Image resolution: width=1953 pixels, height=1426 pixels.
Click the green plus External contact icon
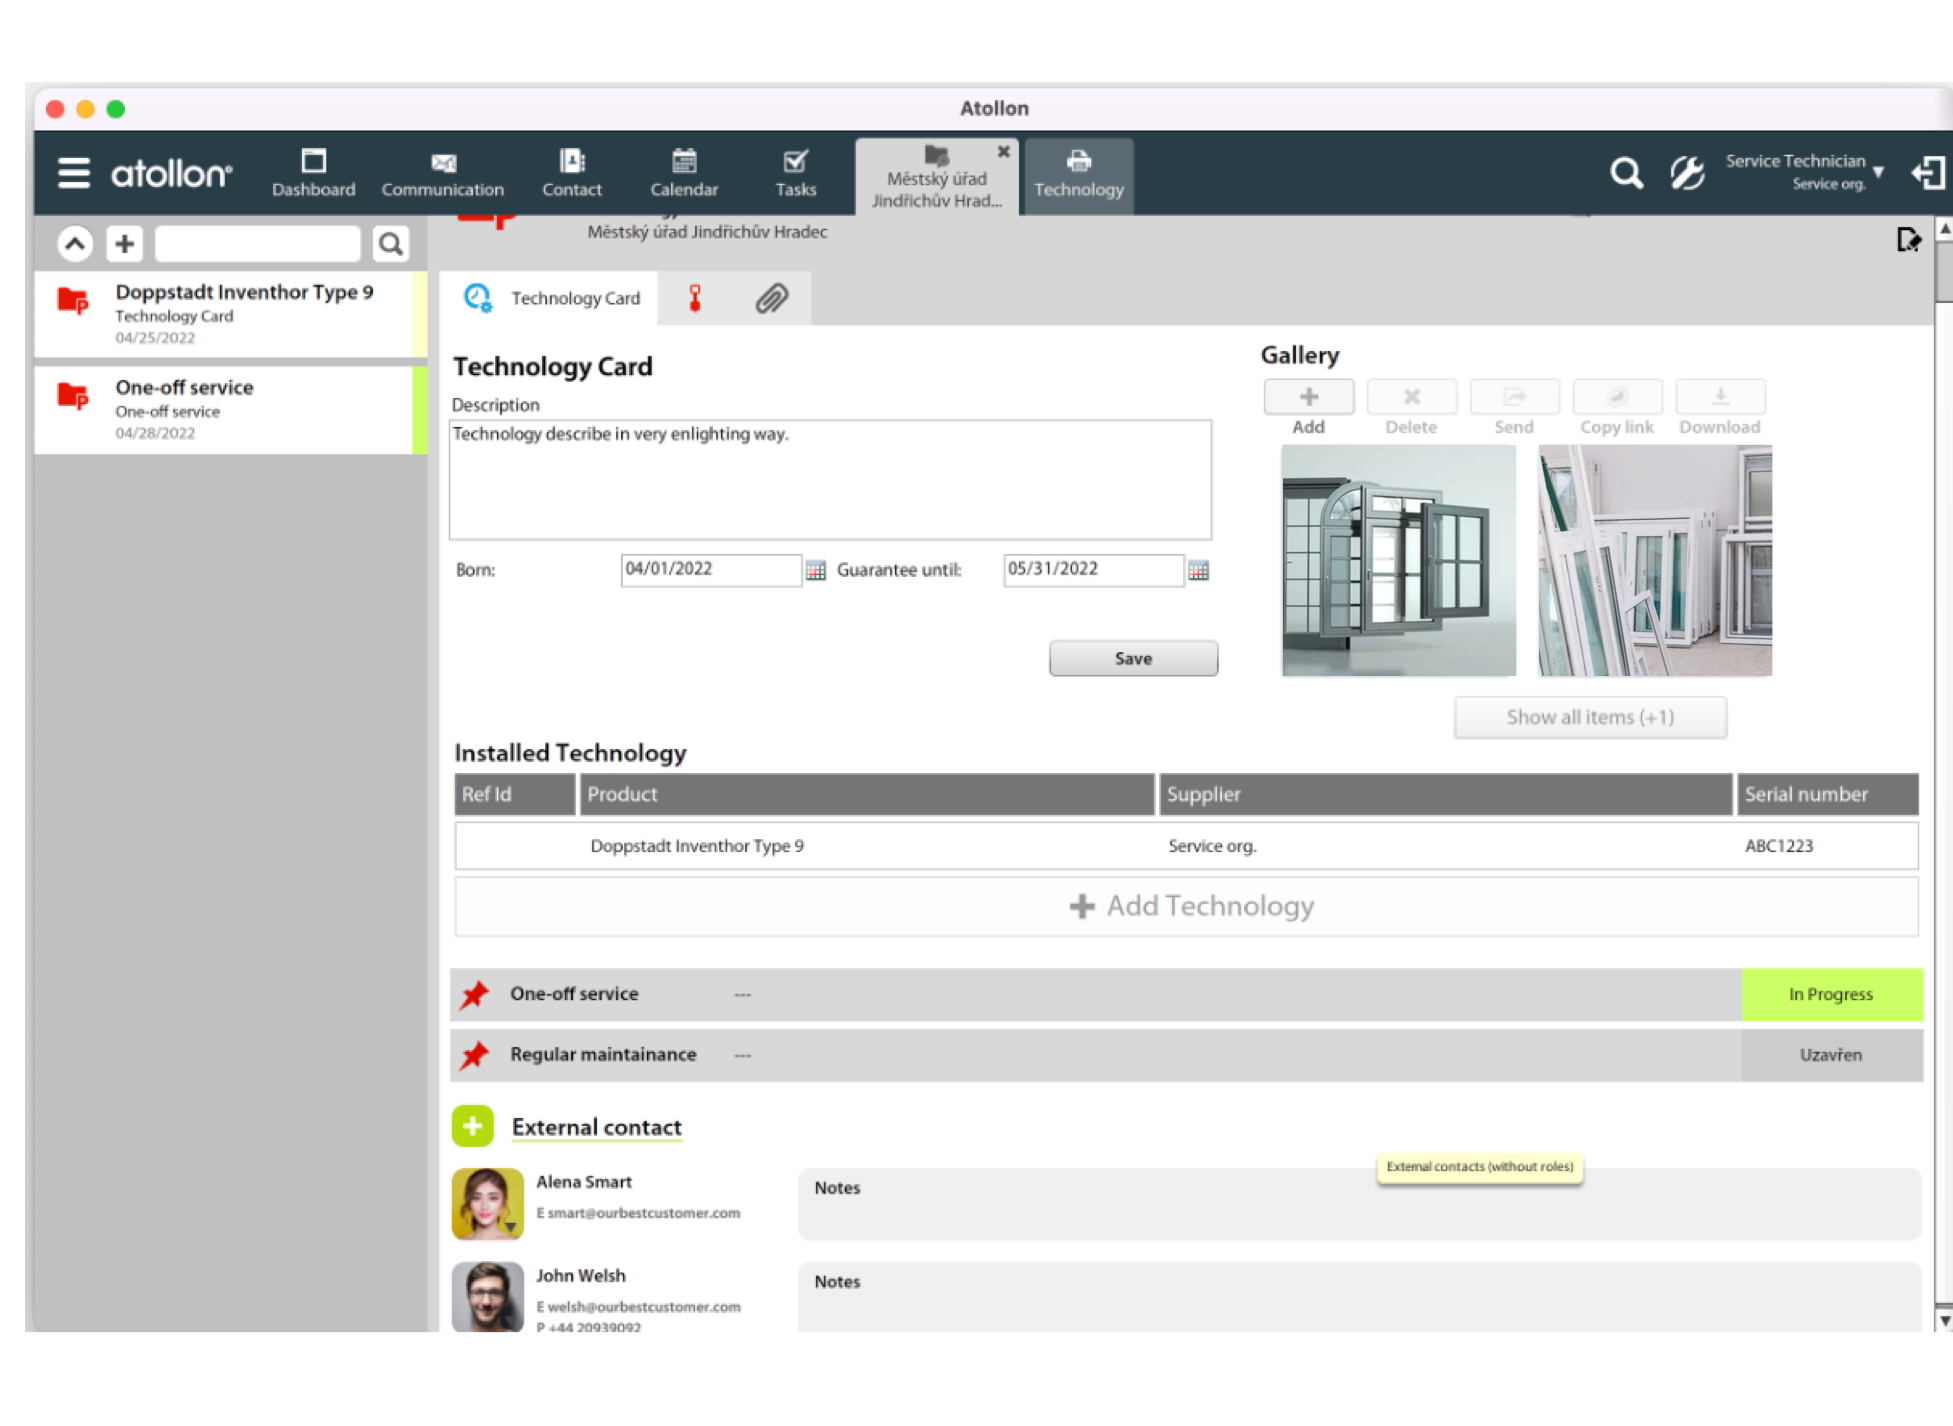[472, 1126]
